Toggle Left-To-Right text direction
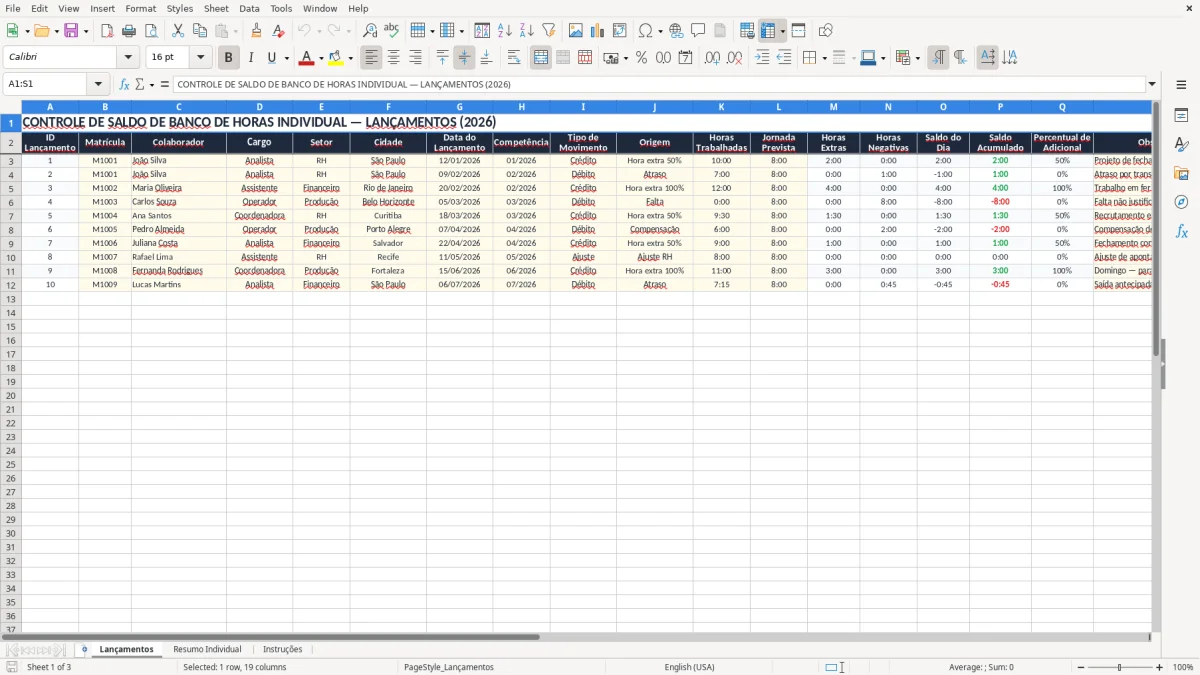 click(x=938, y=58)
